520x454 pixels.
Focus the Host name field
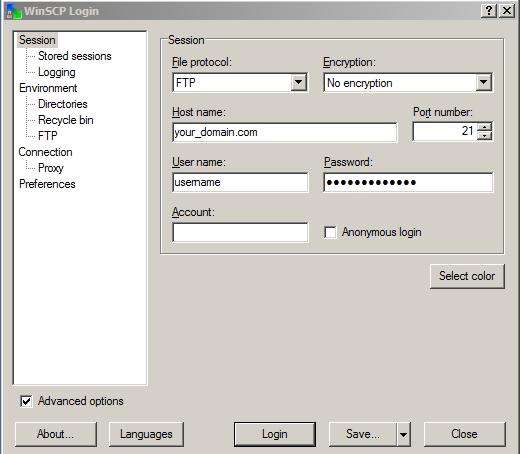[285, 132]
